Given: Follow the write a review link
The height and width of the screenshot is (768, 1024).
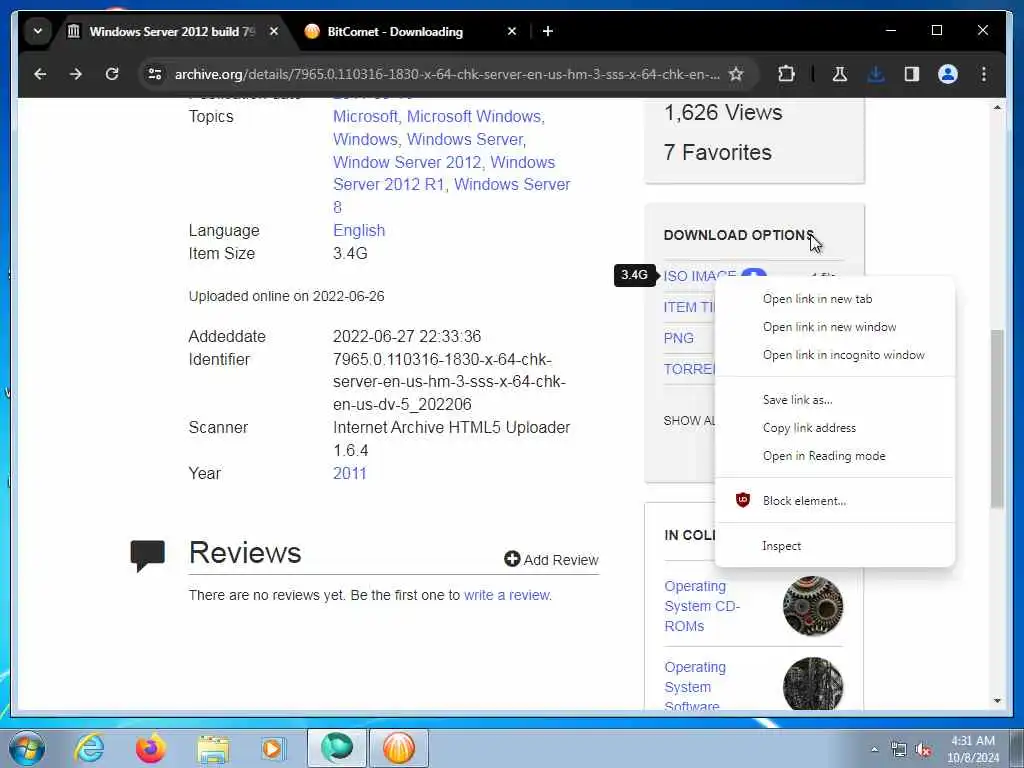Looking at the screenshot, I should tap(507, 596).
